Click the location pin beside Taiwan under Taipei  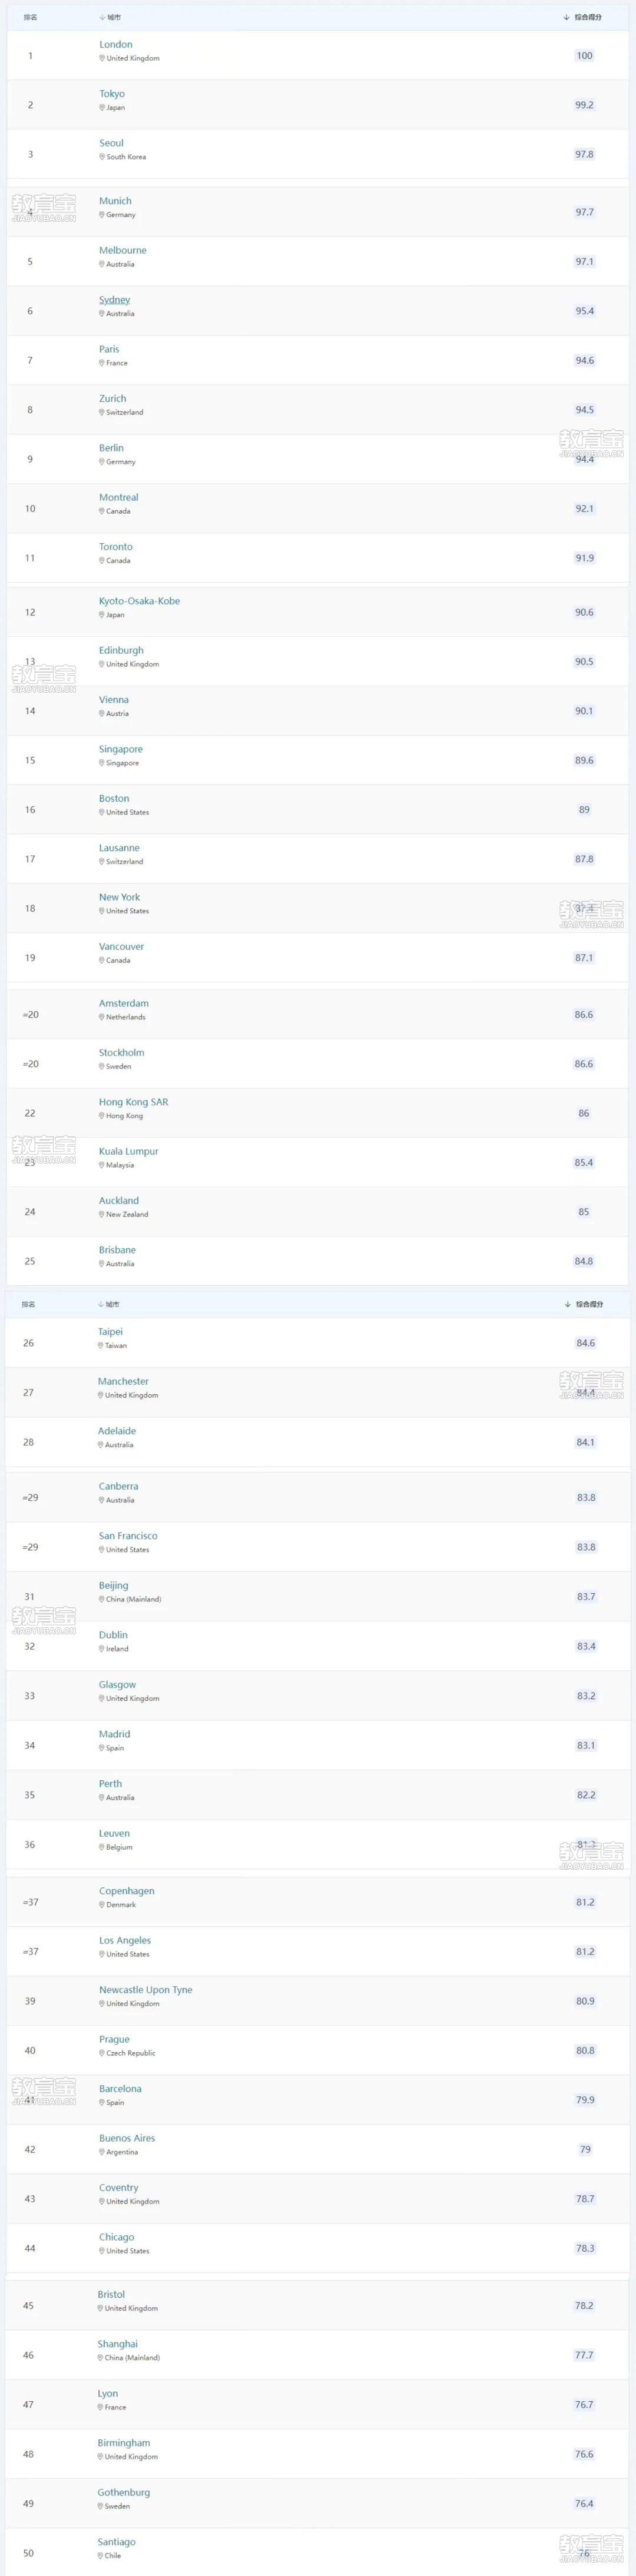[x=101, y=1345]
